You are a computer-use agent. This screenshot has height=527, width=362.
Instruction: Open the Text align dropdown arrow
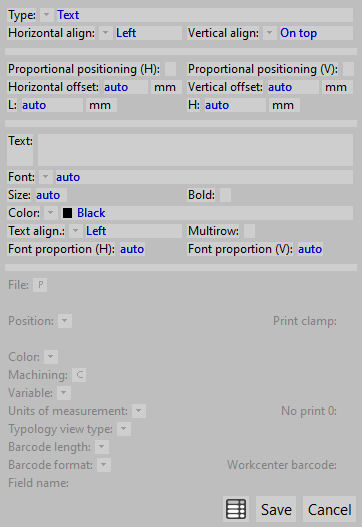tap(76, 231)
